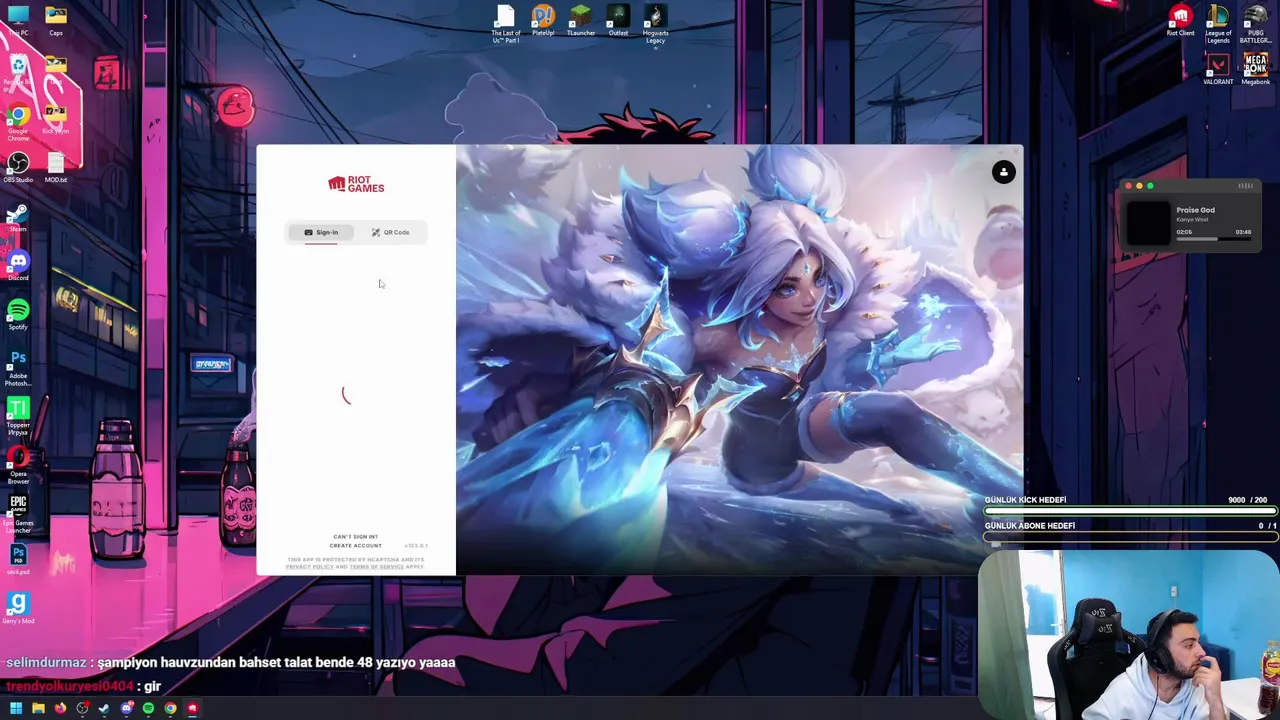Open Discord from the taskbar
The height and width of the screenshot is (720, 1280).
(x=126, y=708)
